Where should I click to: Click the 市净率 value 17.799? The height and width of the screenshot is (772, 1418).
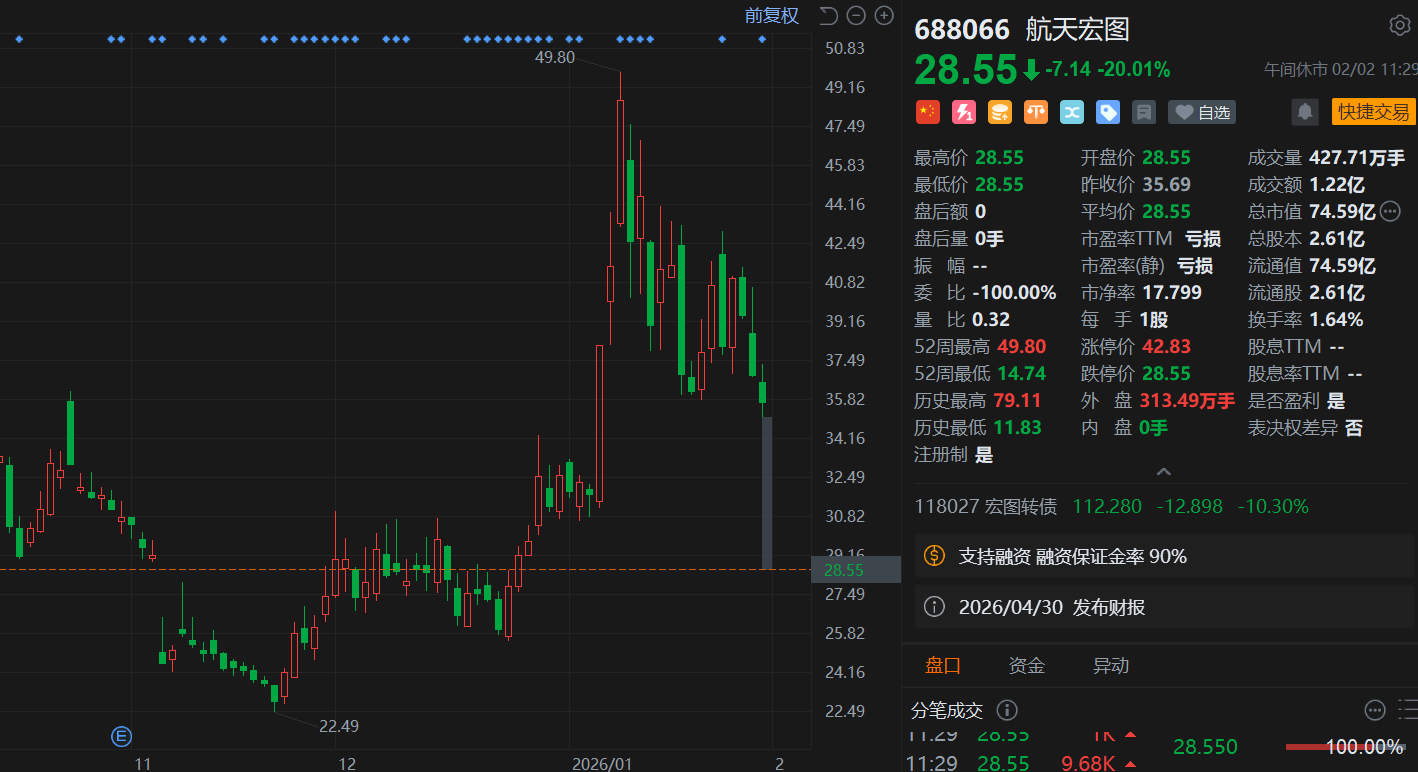tap(1171, 293)
